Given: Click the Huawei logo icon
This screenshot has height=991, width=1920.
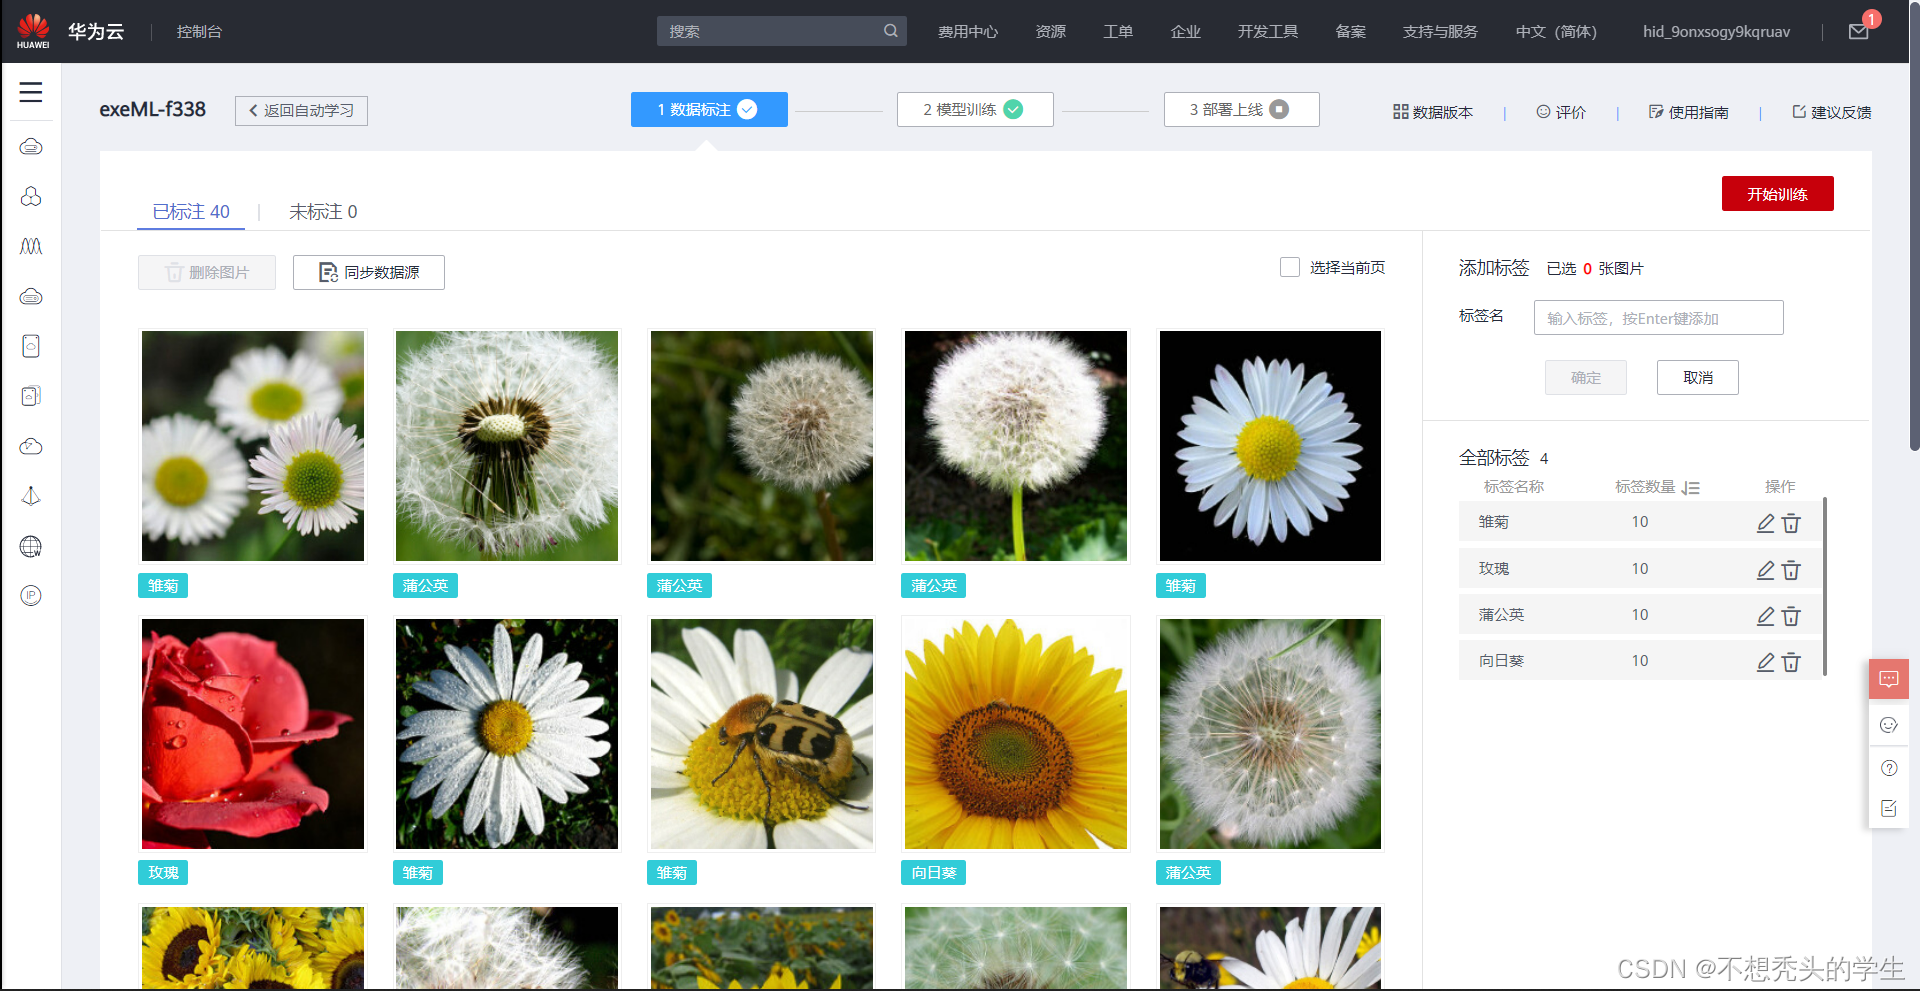Looking at the screenshot, I should [x=33, y=31].
